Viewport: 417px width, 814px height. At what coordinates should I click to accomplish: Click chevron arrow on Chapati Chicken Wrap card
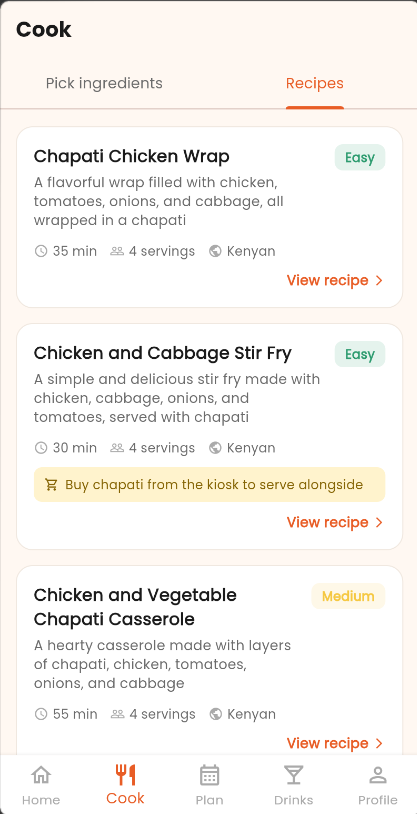click(379, 280)
